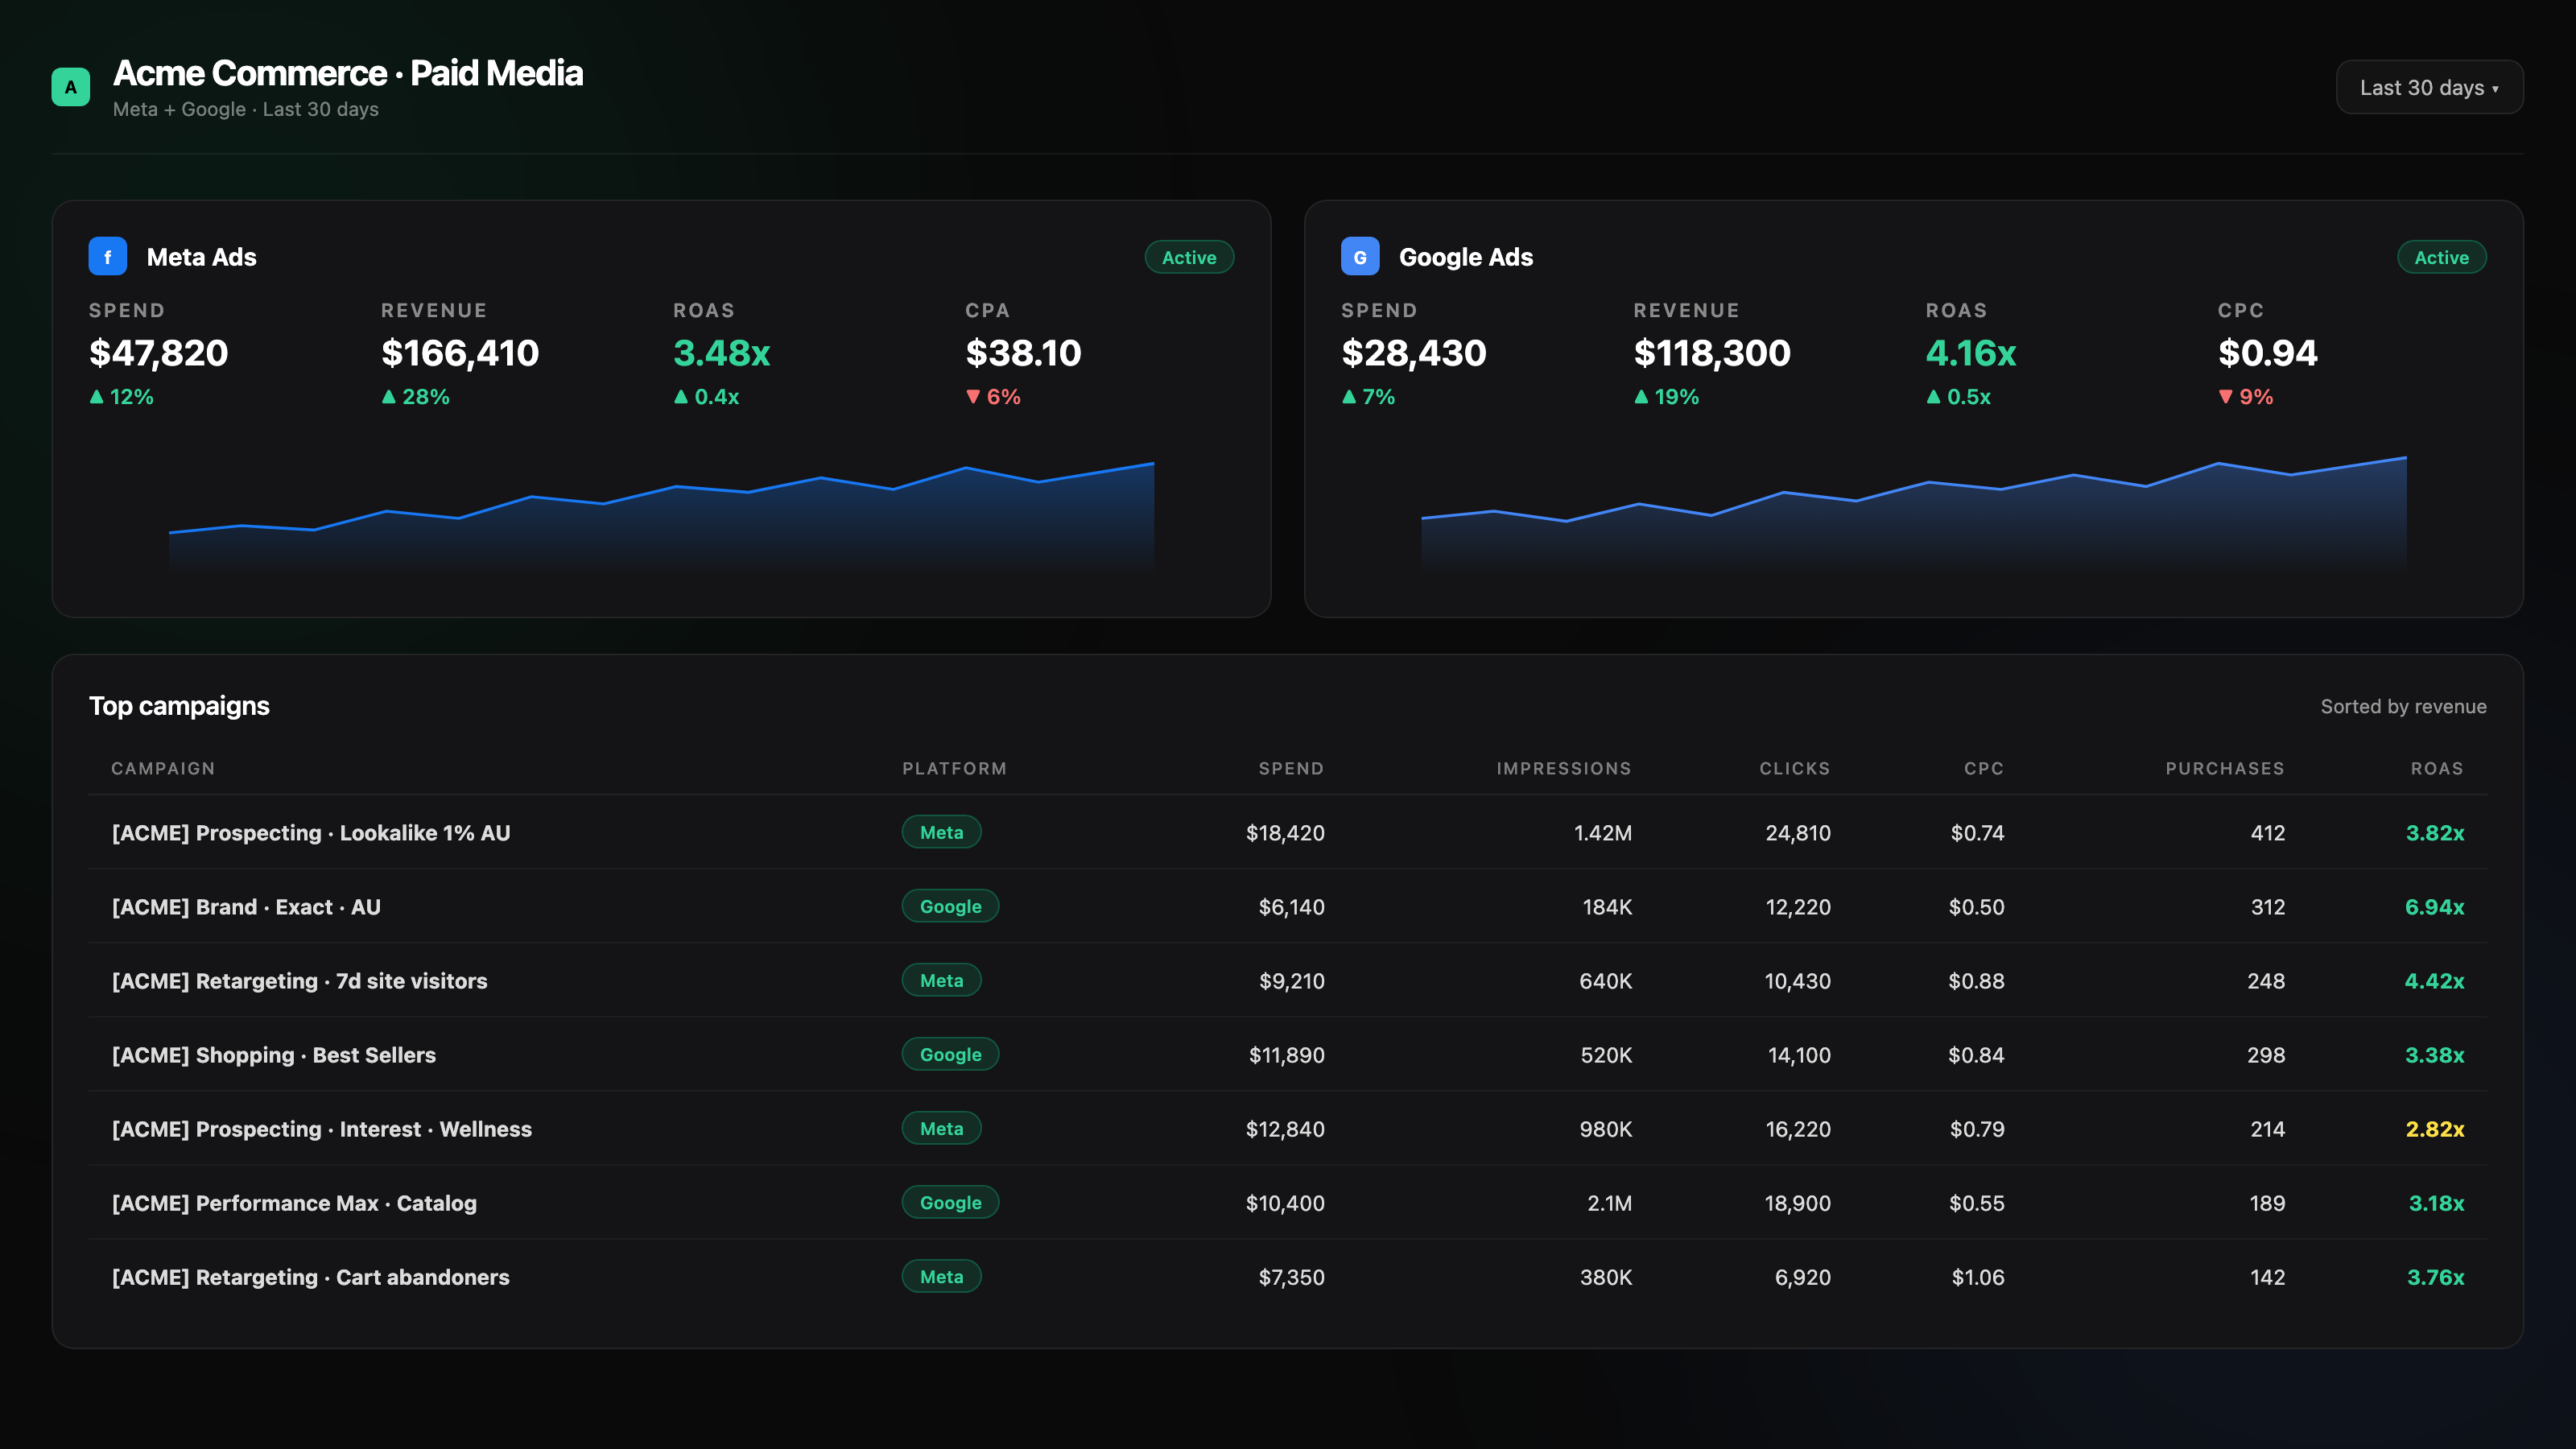The image size is (2576, 1449).
Task: Click the 28% revenue increase on Meta Ads
Action: click(415, 396)
